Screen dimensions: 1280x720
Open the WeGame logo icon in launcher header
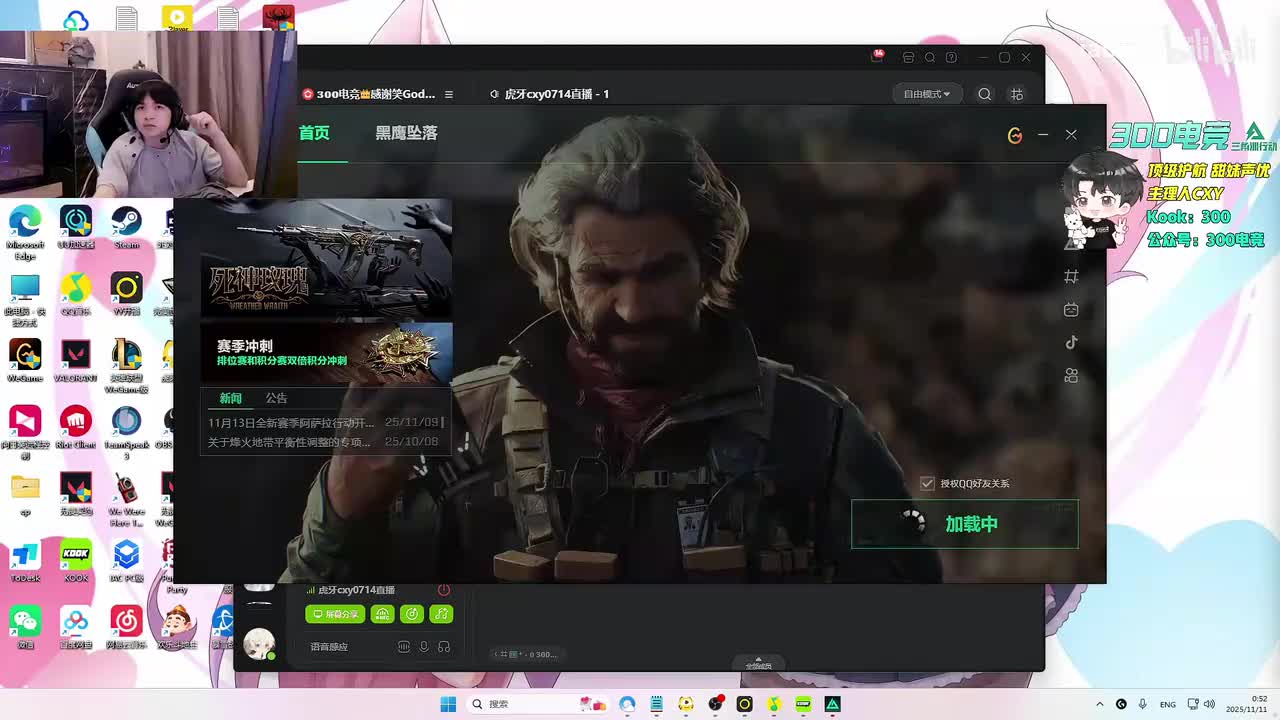coord(1015,136)
